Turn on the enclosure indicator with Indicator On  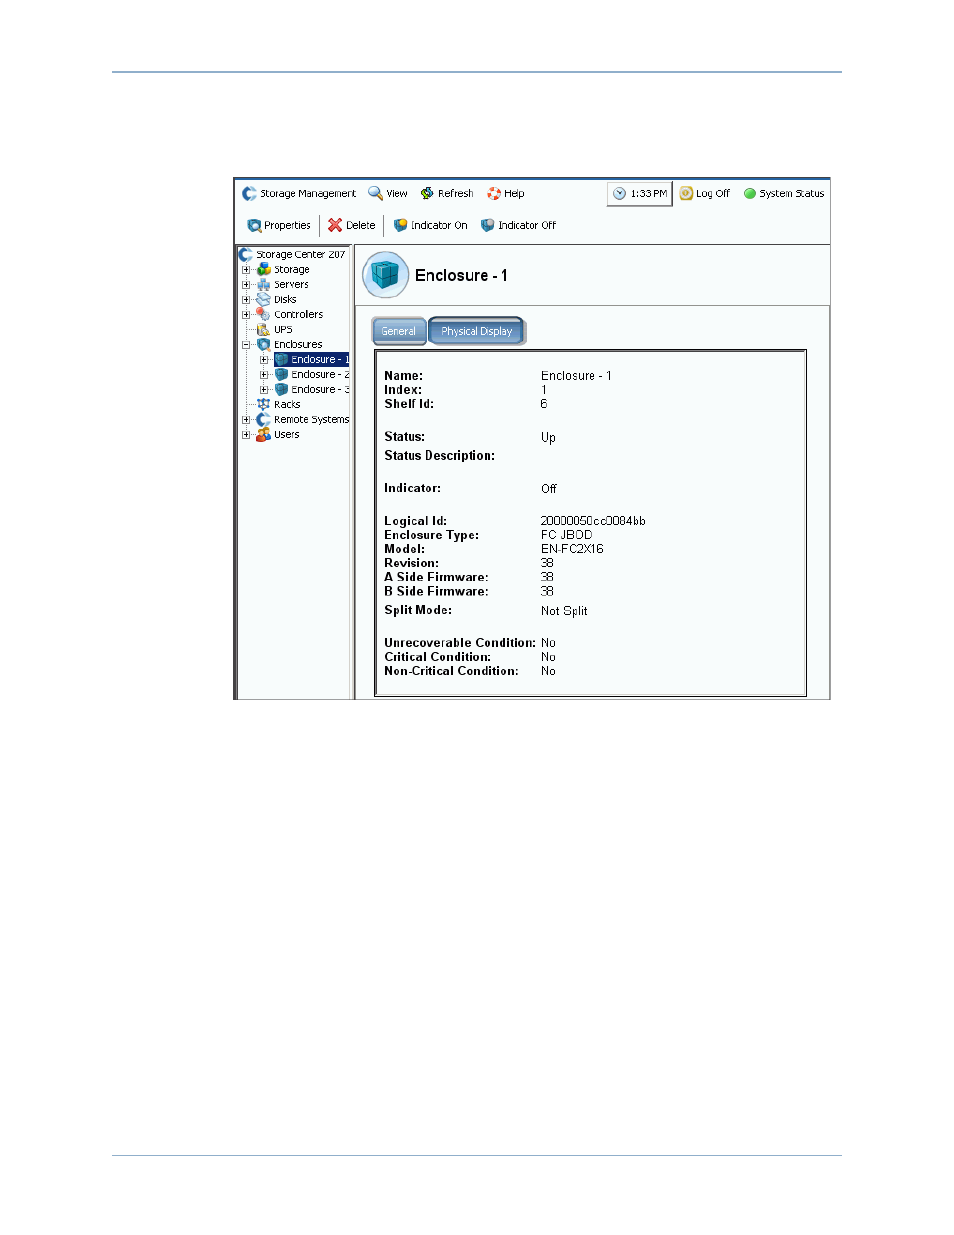point(430,226)
